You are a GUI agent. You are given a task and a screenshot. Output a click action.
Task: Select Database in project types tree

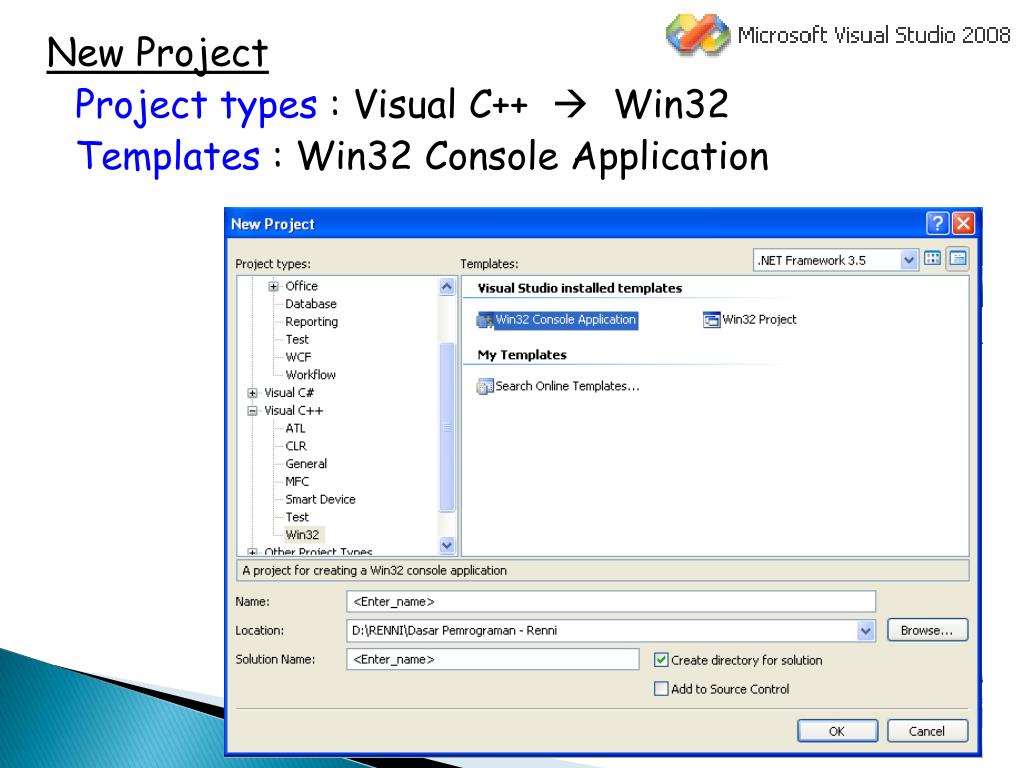point(311,304)
